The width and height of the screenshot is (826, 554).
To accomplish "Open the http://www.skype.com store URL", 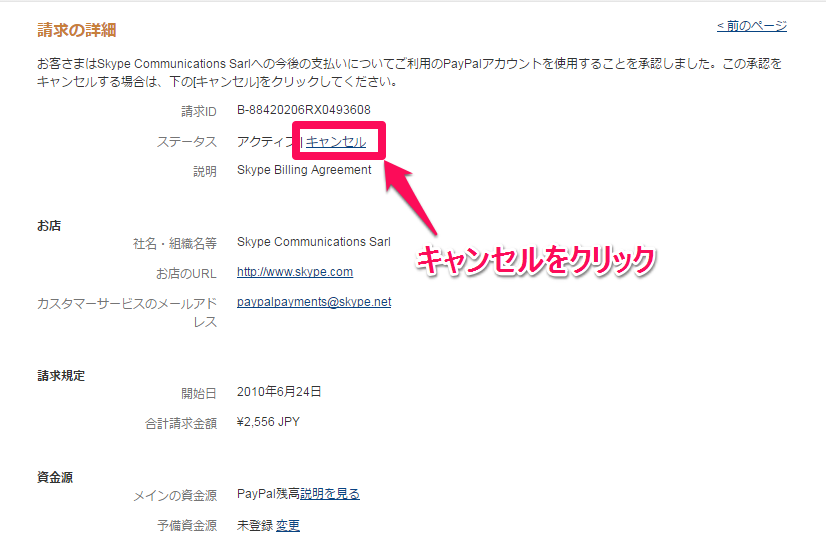I will coord(295,272).
